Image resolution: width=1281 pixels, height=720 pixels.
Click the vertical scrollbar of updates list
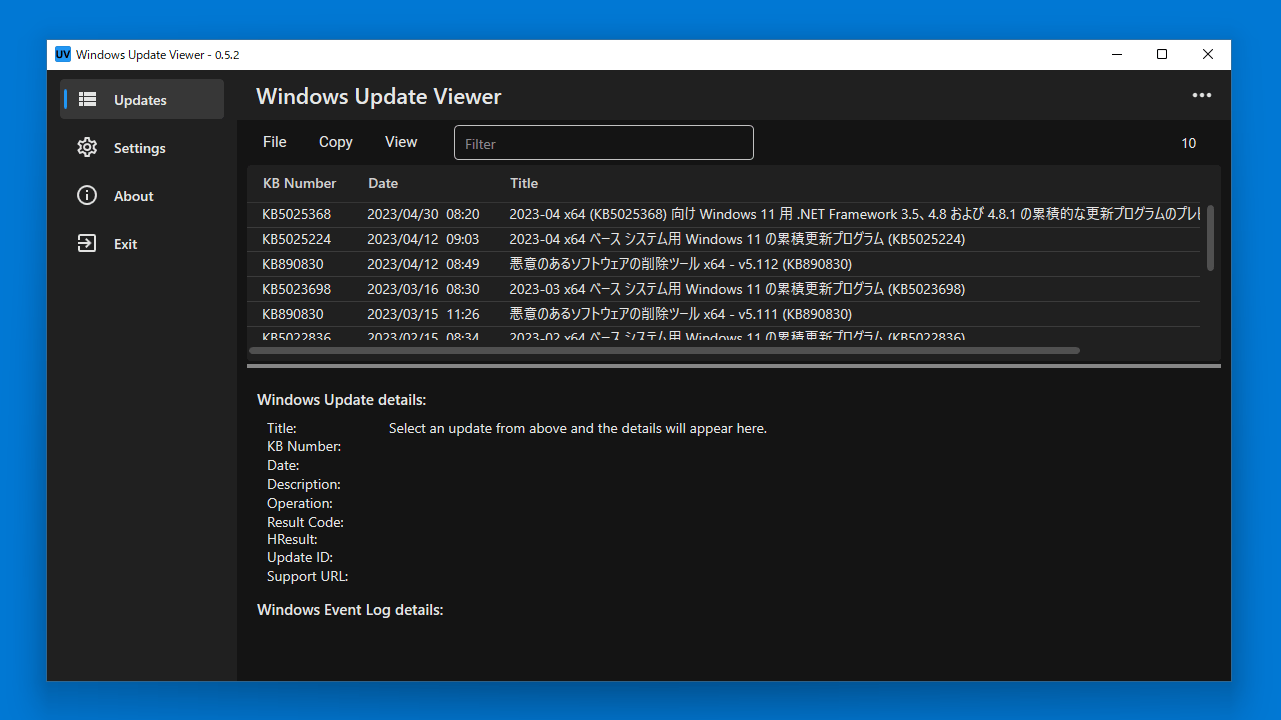(1210, 238)
